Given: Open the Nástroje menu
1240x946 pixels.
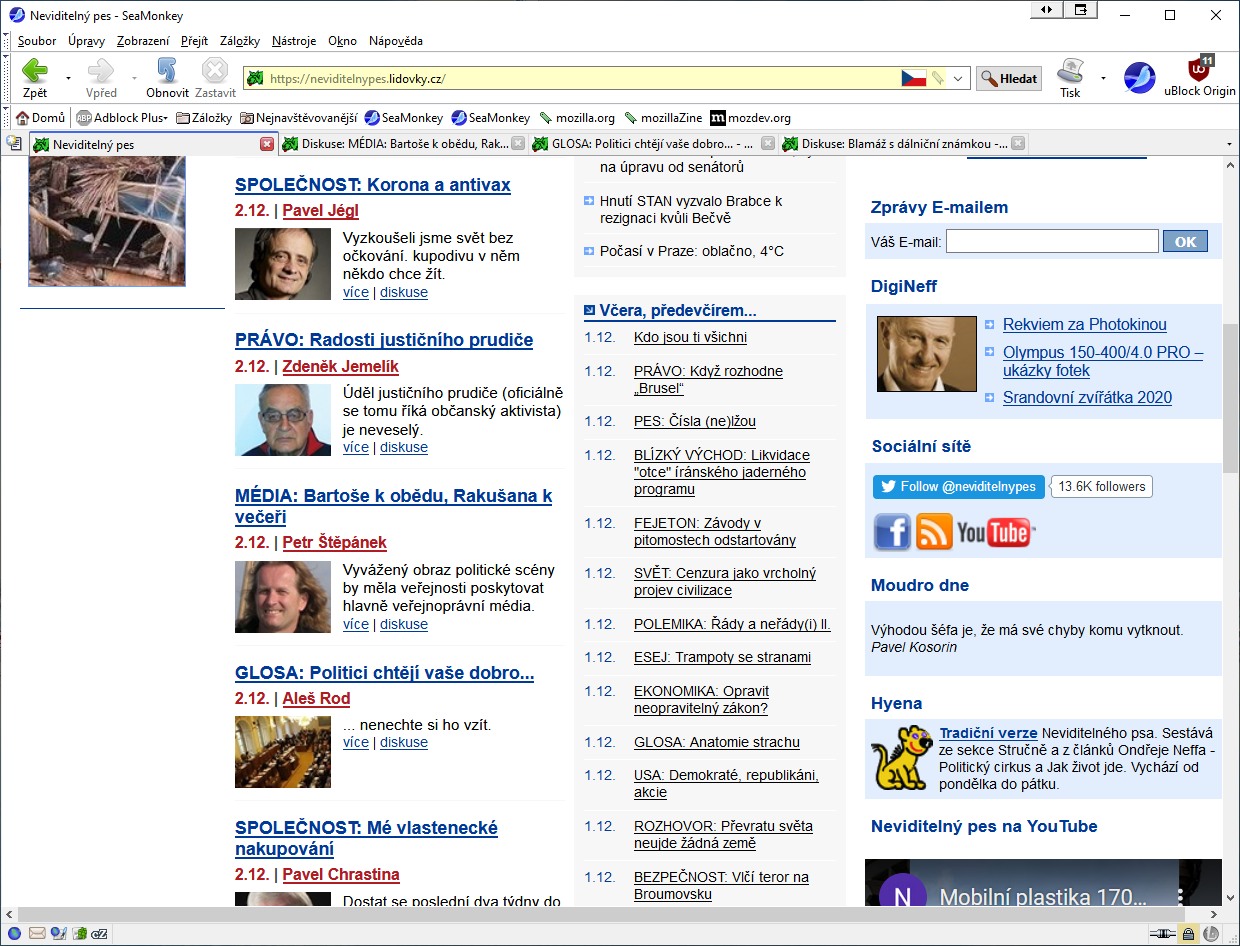Looking at the screenshot, I should tap(293, 41).
